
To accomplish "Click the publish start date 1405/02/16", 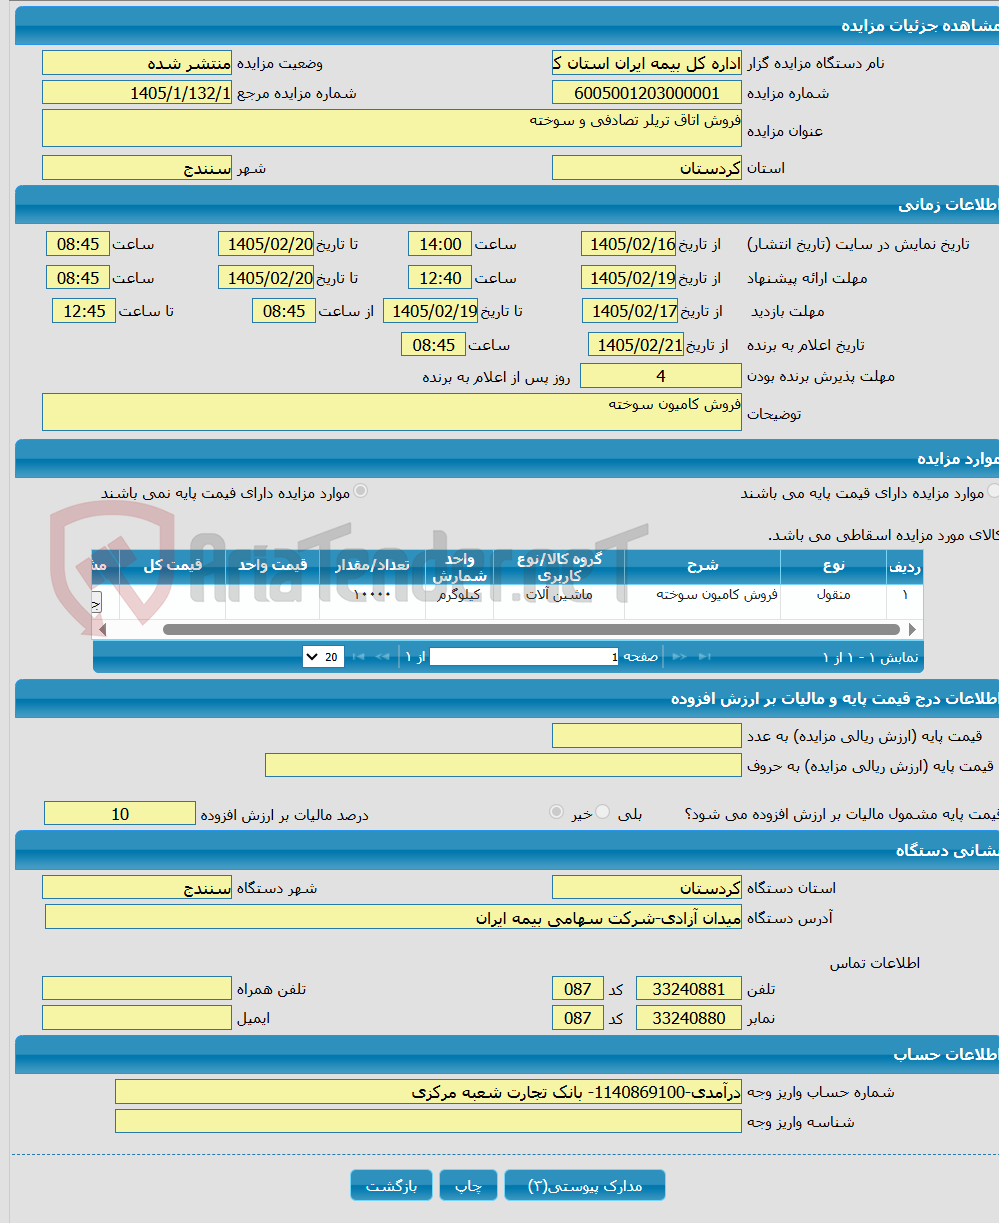I will pos(629,244).
